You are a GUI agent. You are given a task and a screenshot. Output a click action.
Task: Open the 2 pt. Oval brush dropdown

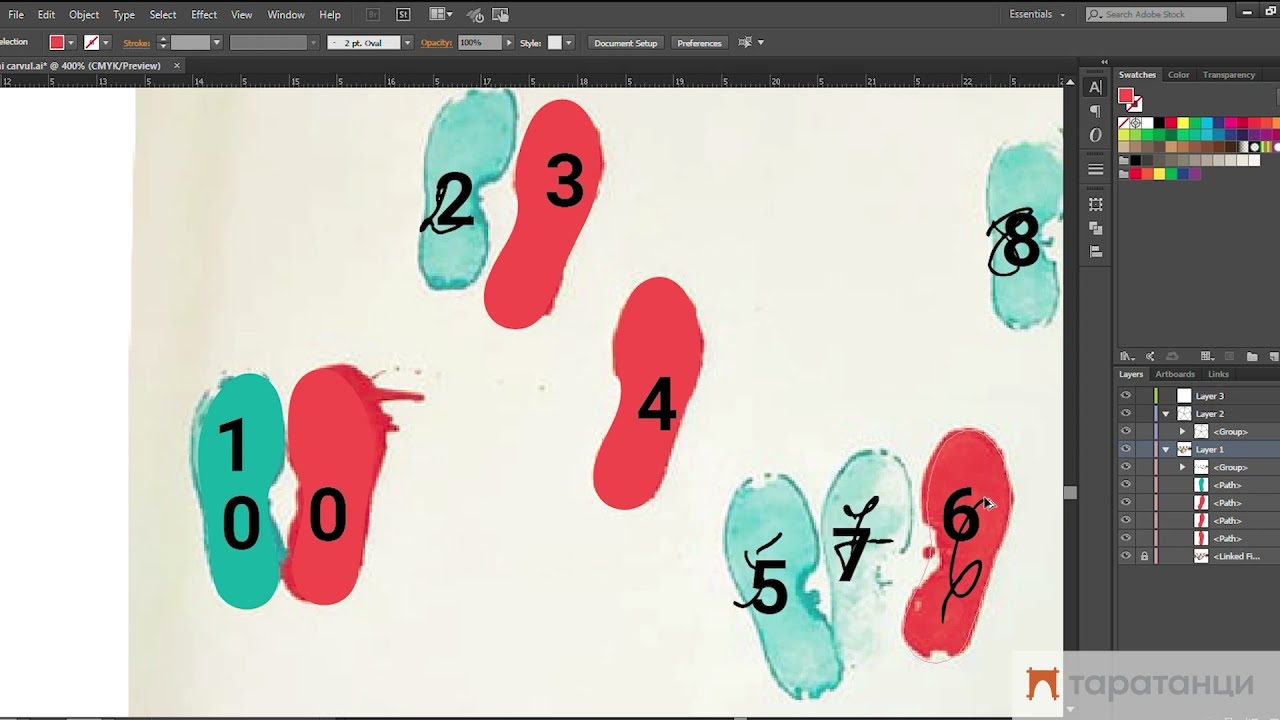click(407, 43)
